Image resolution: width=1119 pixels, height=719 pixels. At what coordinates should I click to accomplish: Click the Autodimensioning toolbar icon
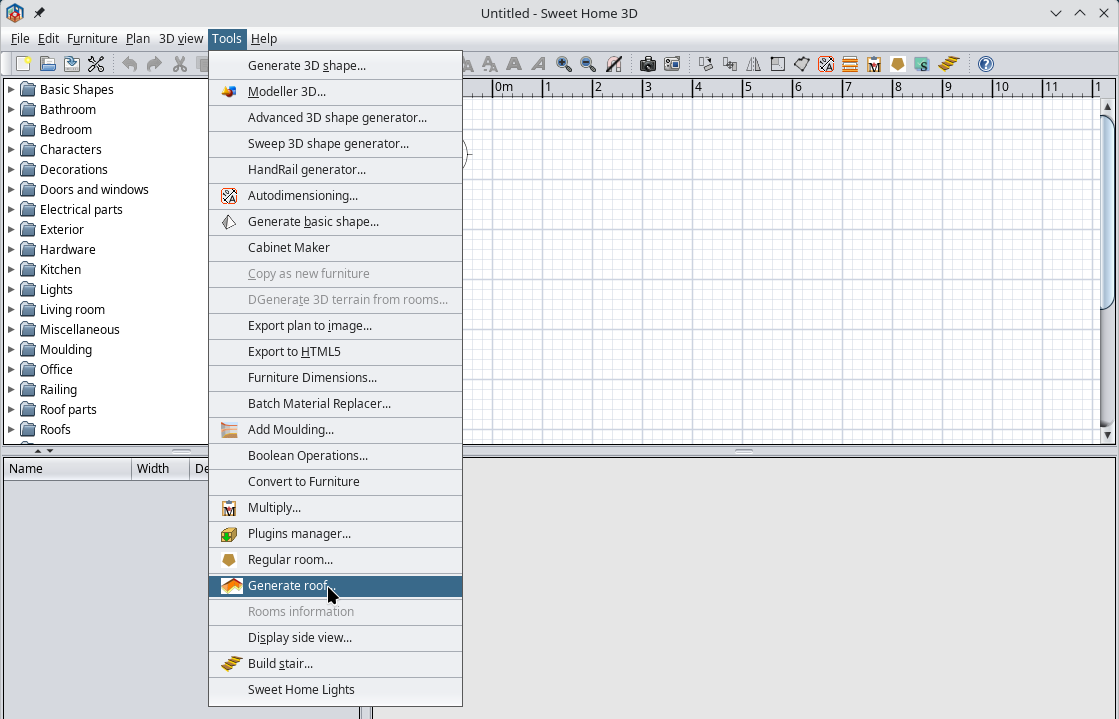pyautogui.click(x=826, y=64)
